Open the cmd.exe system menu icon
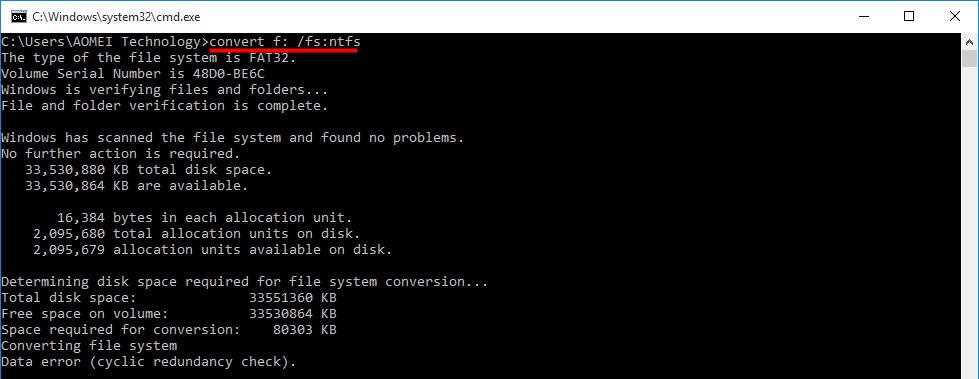This screenshot has height=379, width=979. tap(19, 17)
